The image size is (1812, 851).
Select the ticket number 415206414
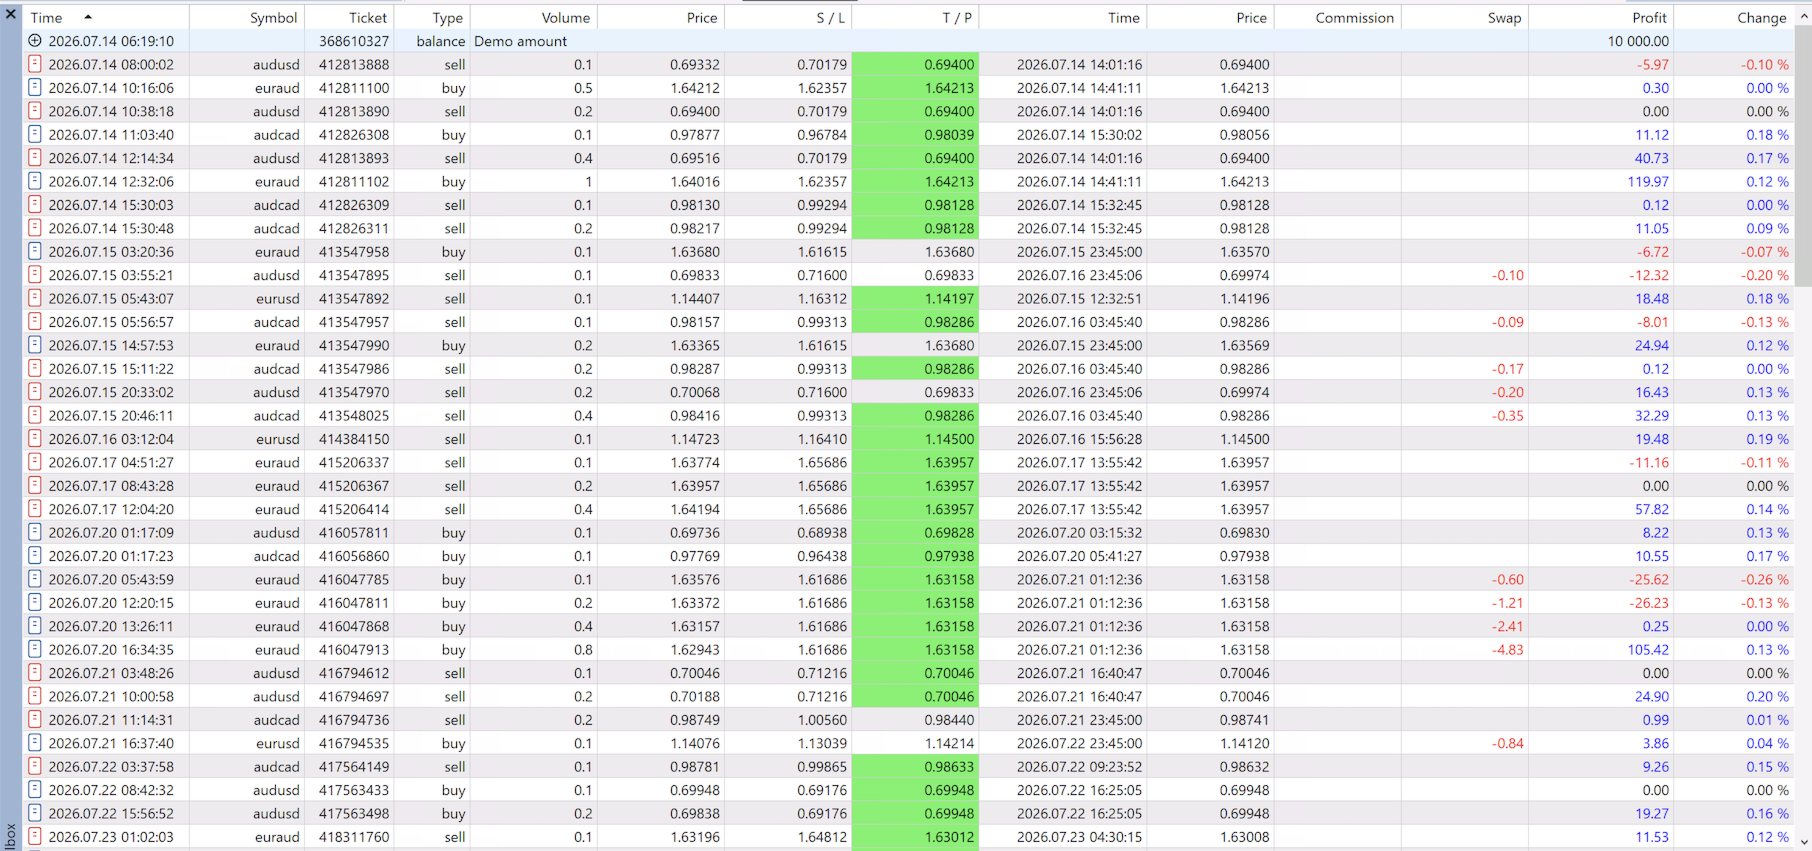[x=354, y=509]
